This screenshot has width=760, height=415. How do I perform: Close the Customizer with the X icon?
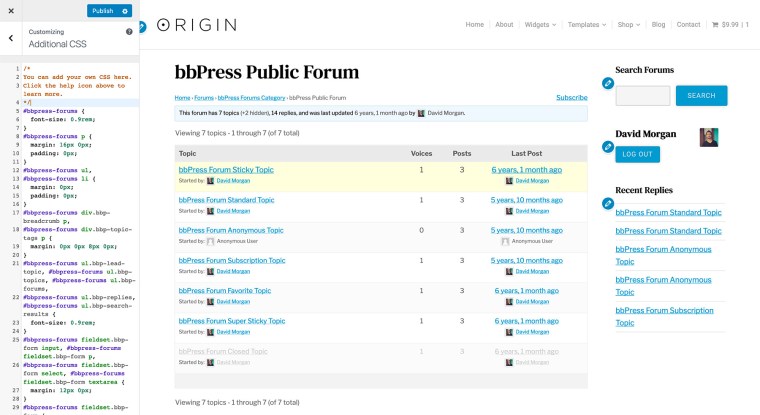pyautogui.click(x=11, y=11)
